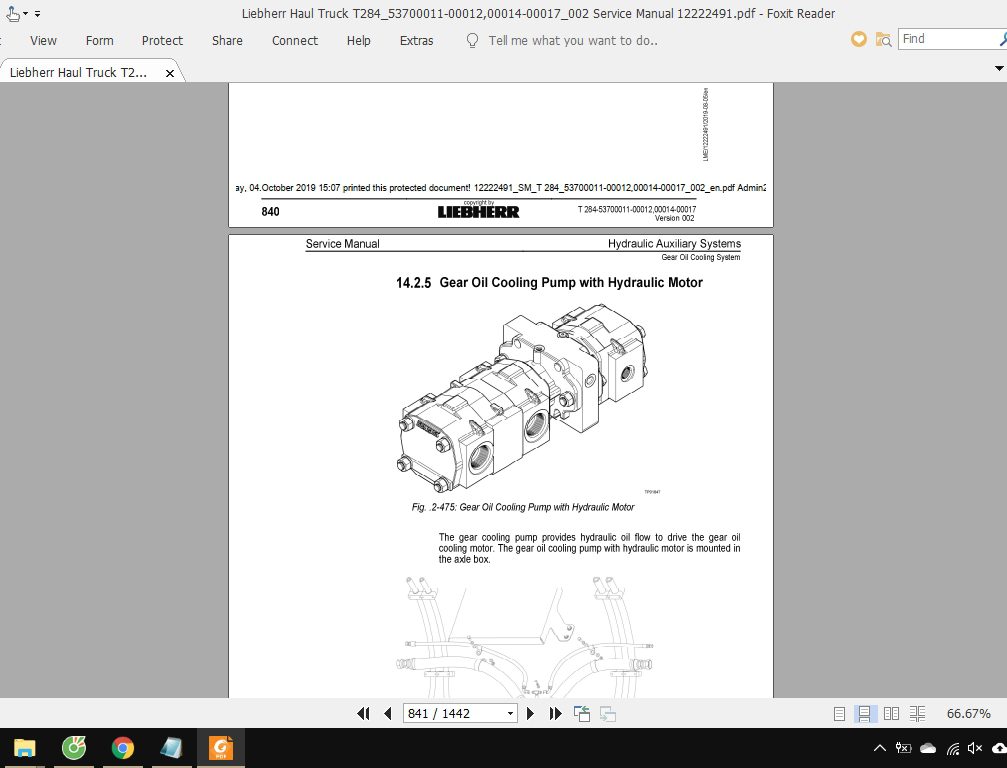Click the Fig. 2-475 caption

click(x=523, y=507)
